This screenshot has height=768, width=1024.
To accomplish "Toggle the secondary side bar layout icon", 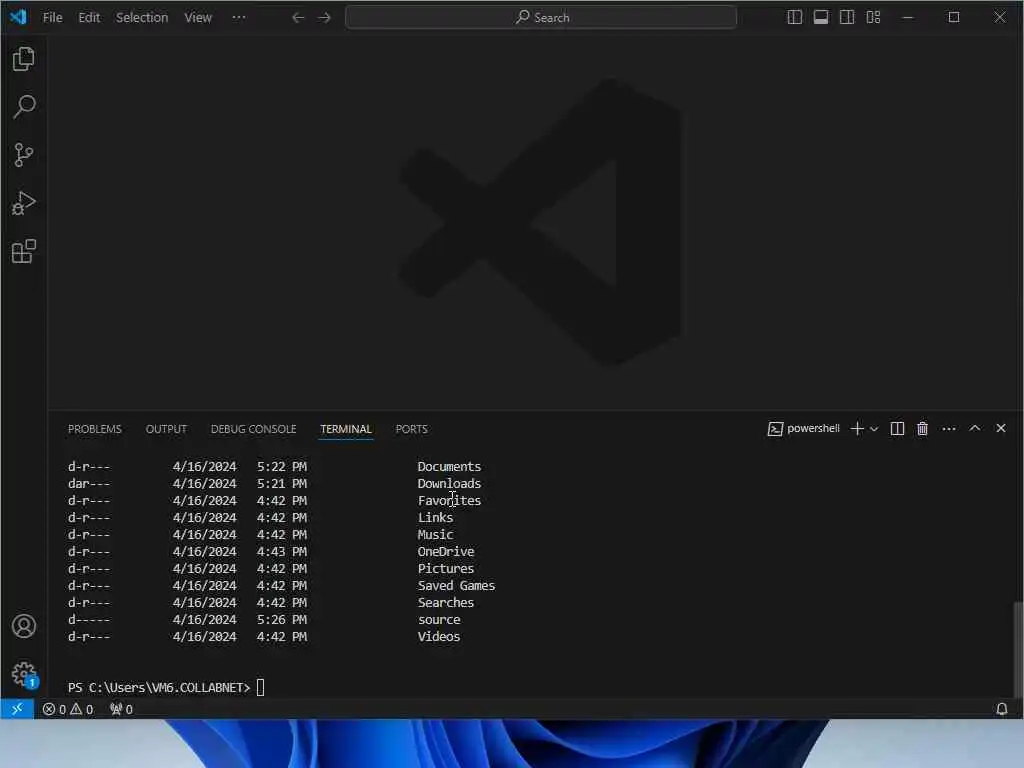I will coord(847,18).
